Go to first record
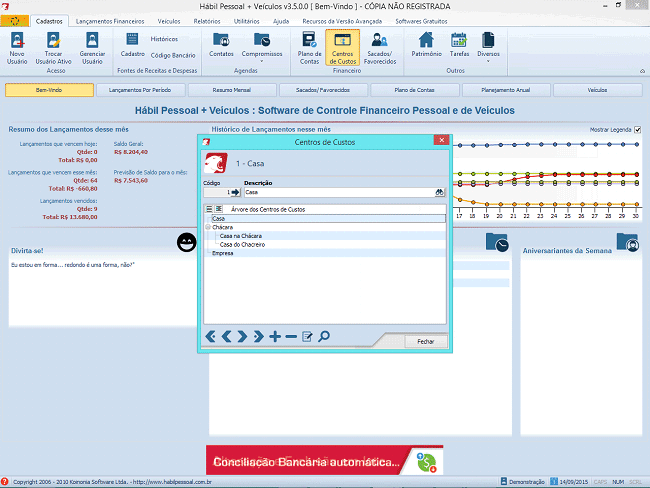This screenshot has height=488, width=650. pos(210,336)
